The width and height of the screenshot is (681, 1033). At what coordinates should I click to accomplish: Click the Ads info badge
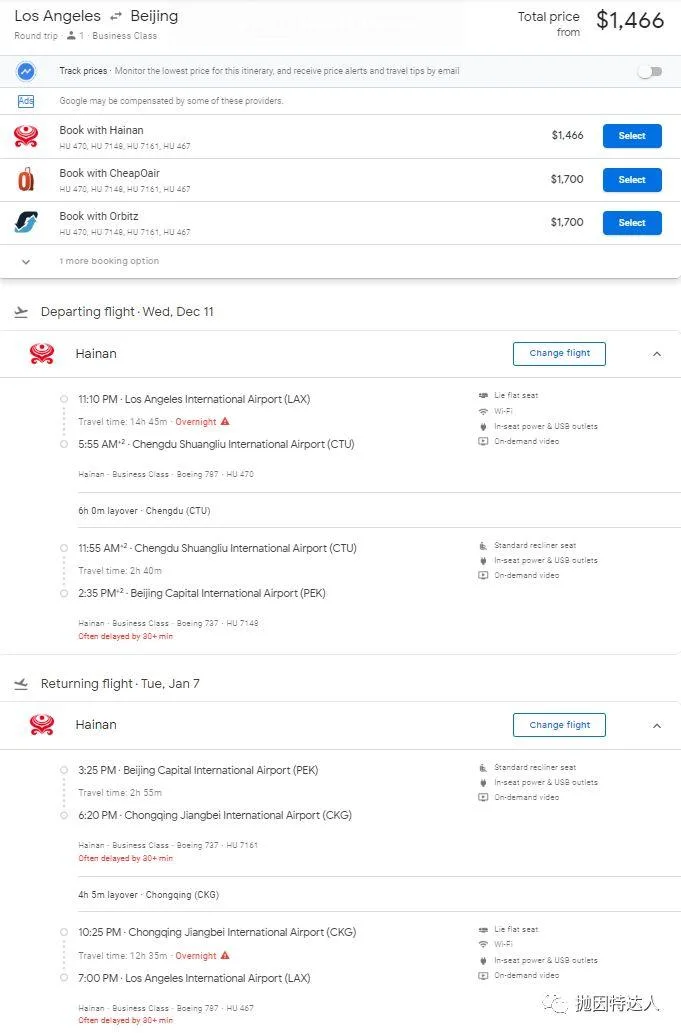[x=26, y=101]
